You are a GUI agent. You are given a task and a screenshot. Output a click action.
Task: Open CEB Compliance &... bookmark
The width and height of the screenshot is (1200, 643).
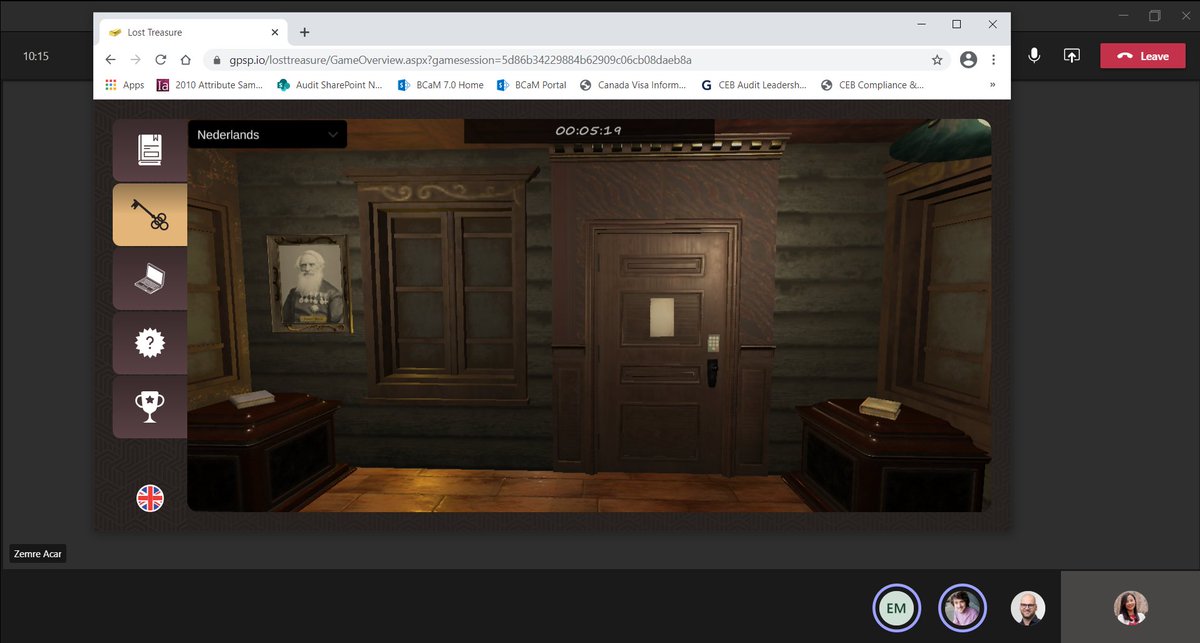(872, 85)
